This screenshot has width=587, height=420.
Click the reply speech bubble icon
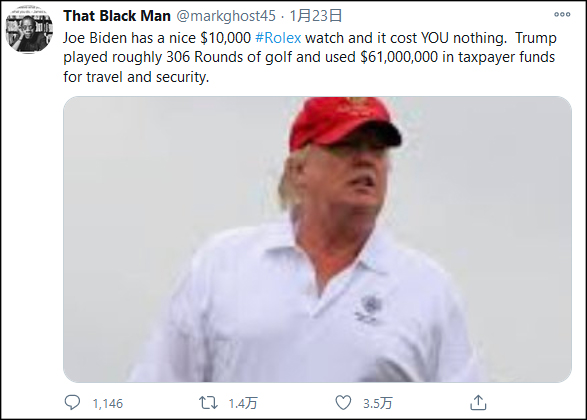[x=72, y=403]
